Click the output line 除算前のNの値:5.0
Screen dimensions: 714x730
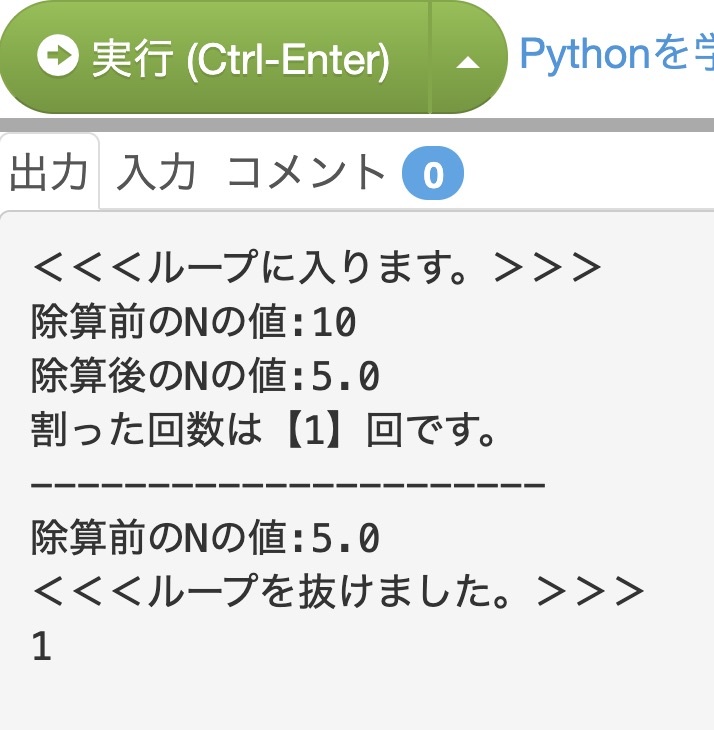coord(205,538)
